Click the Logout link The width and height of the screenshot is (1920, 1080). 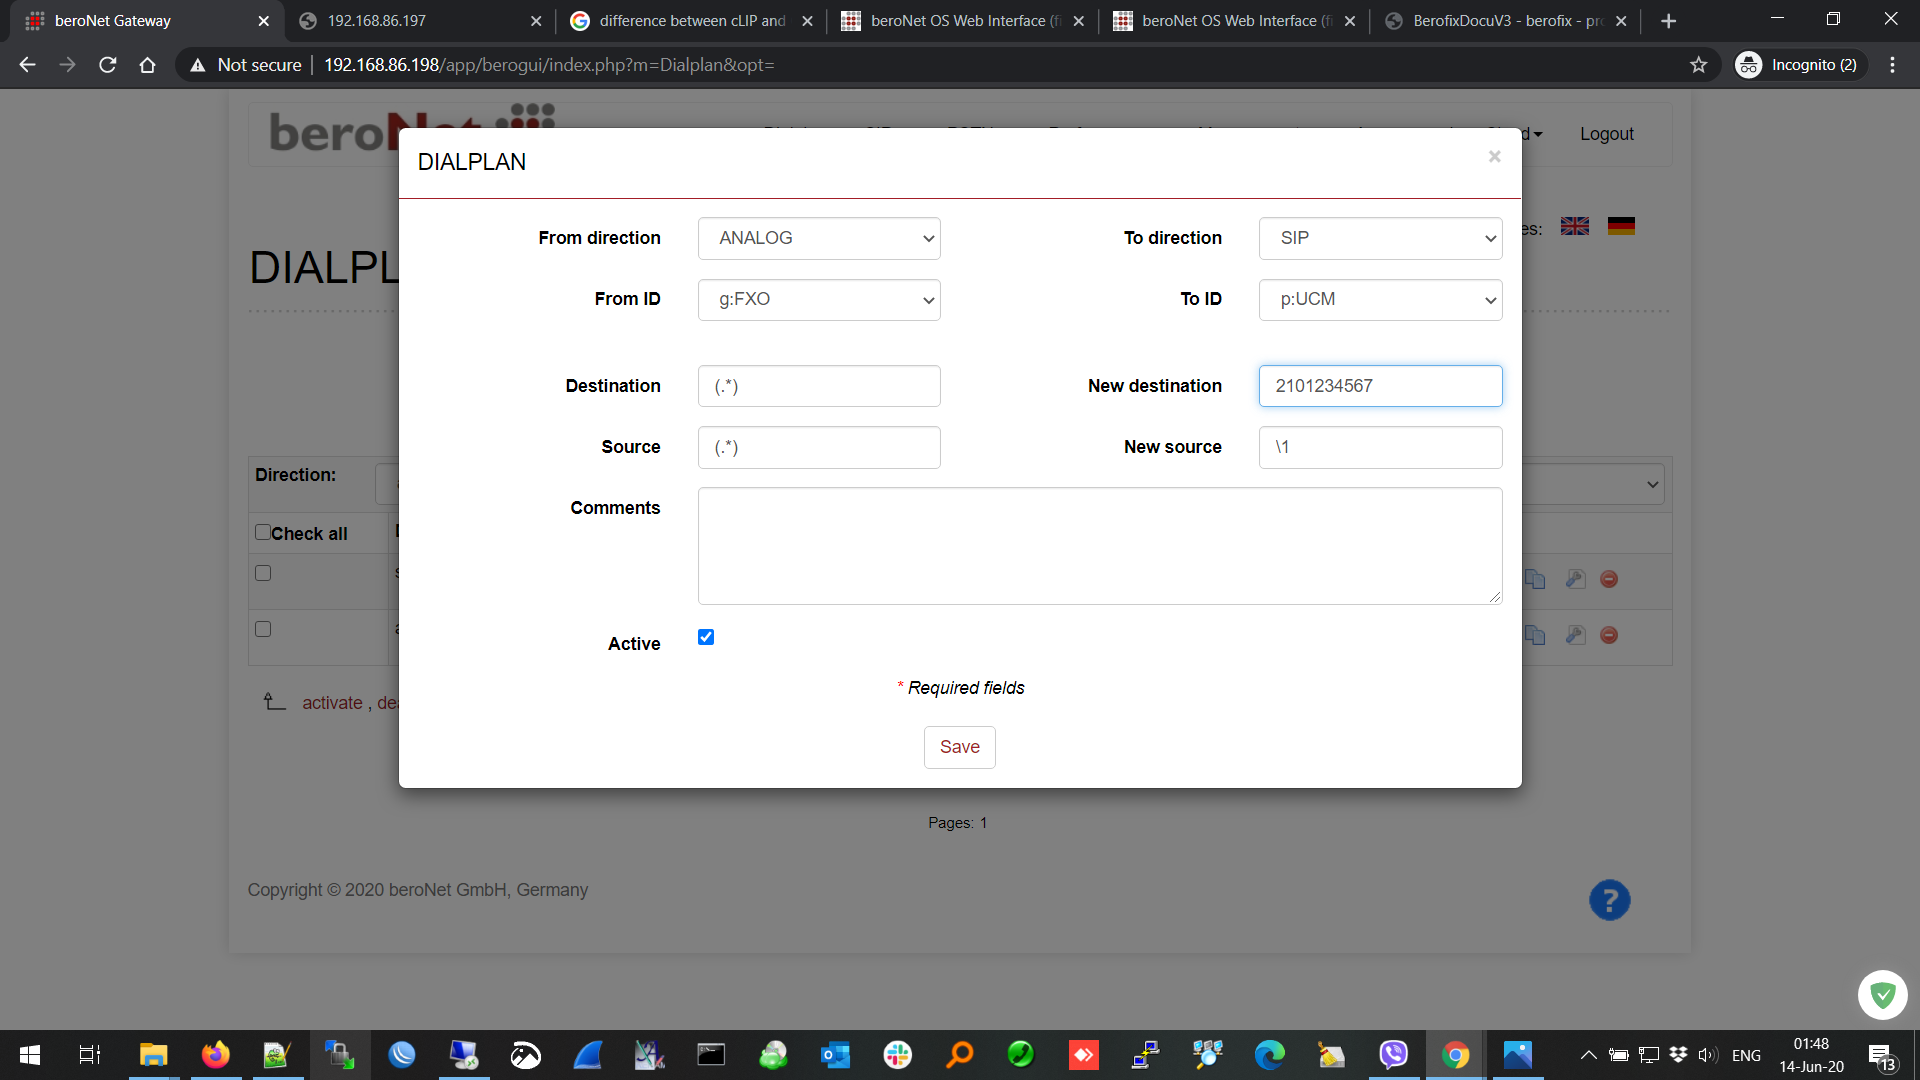click(x=1606, y=134)
